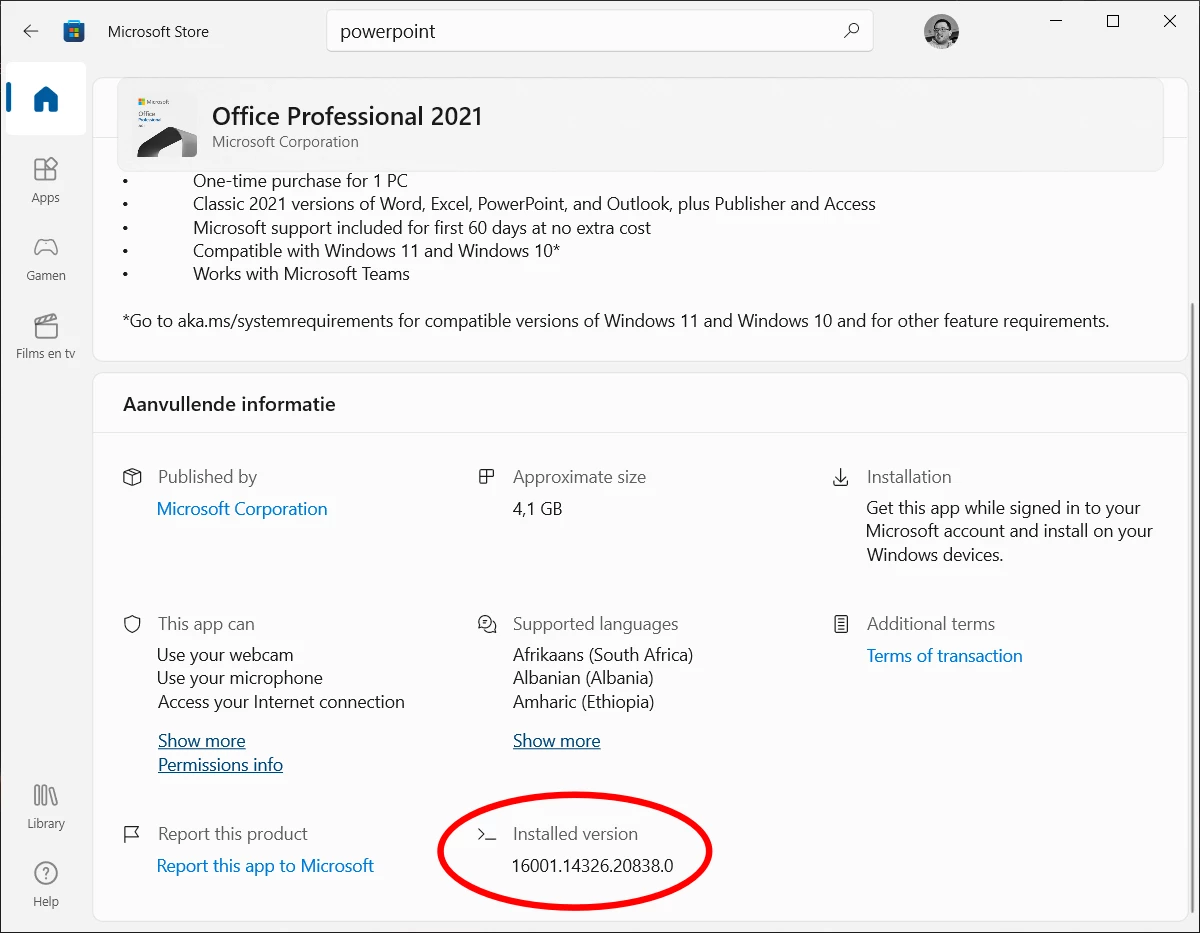Open the Apps section

click(46, 180)
